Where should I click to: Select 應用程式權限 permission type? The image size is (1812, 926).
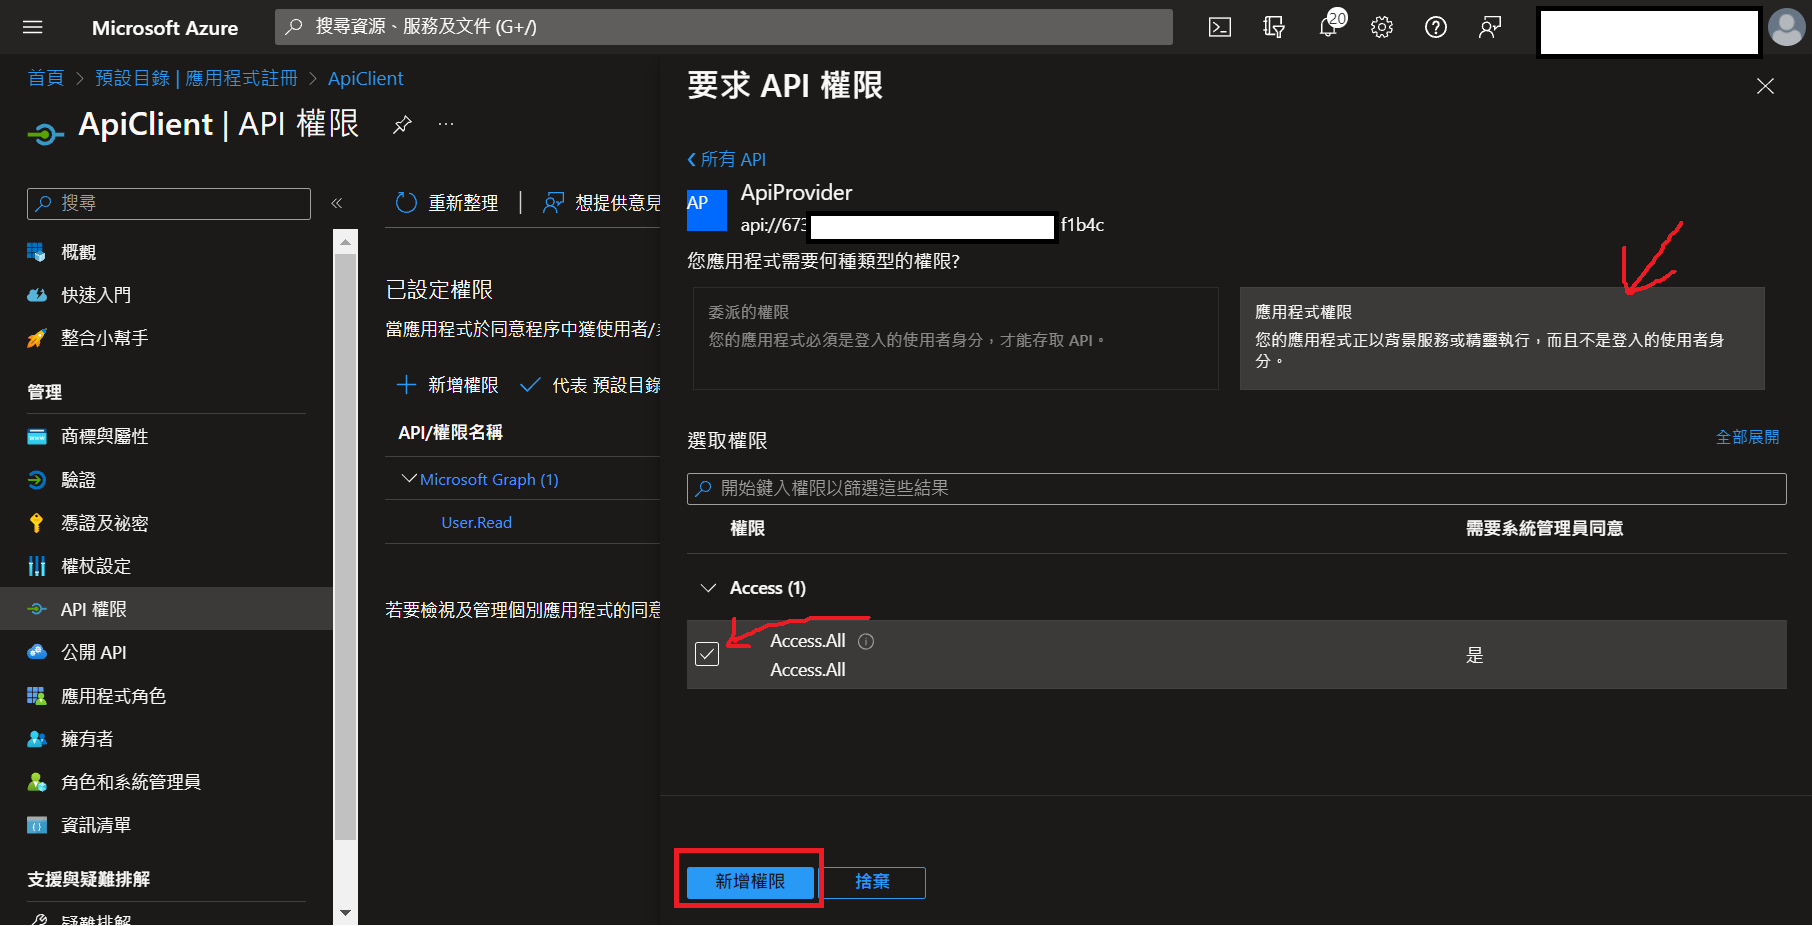tap(1502, 338)
